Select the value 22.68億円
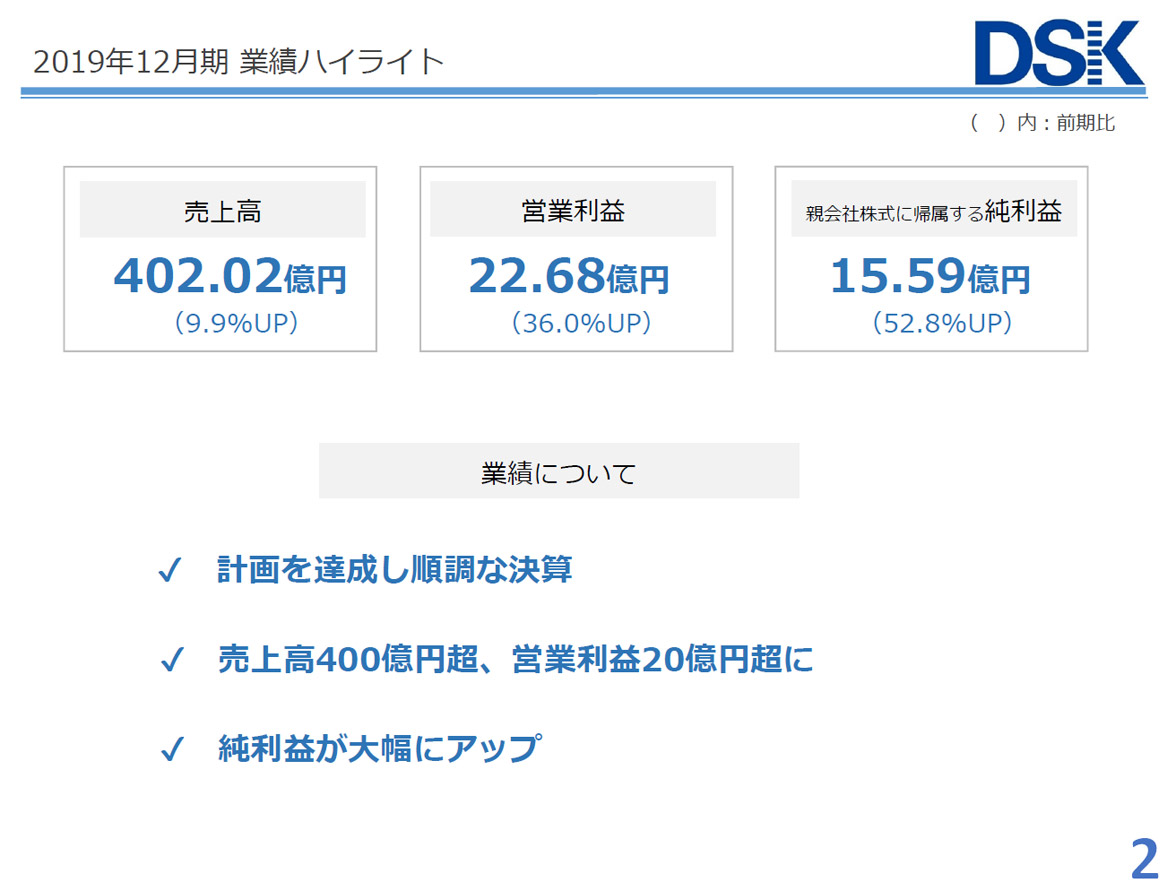 pyautogui.click(x=568, y=276)
